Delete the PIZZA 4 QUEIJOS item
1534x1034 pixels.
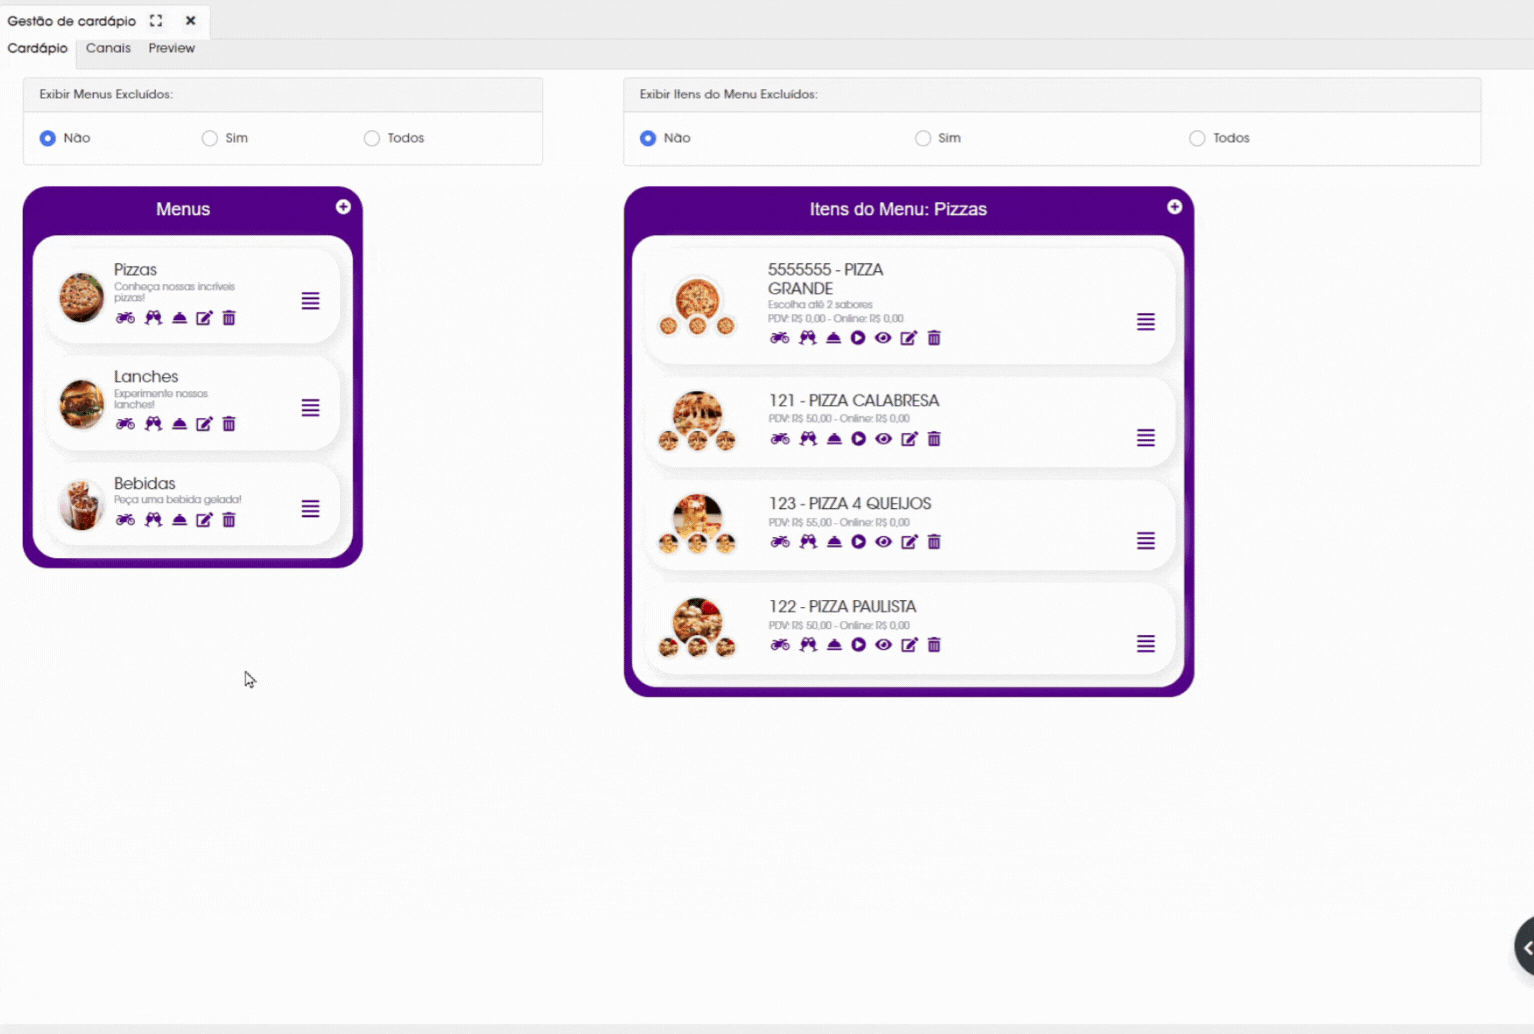(934, 542)
